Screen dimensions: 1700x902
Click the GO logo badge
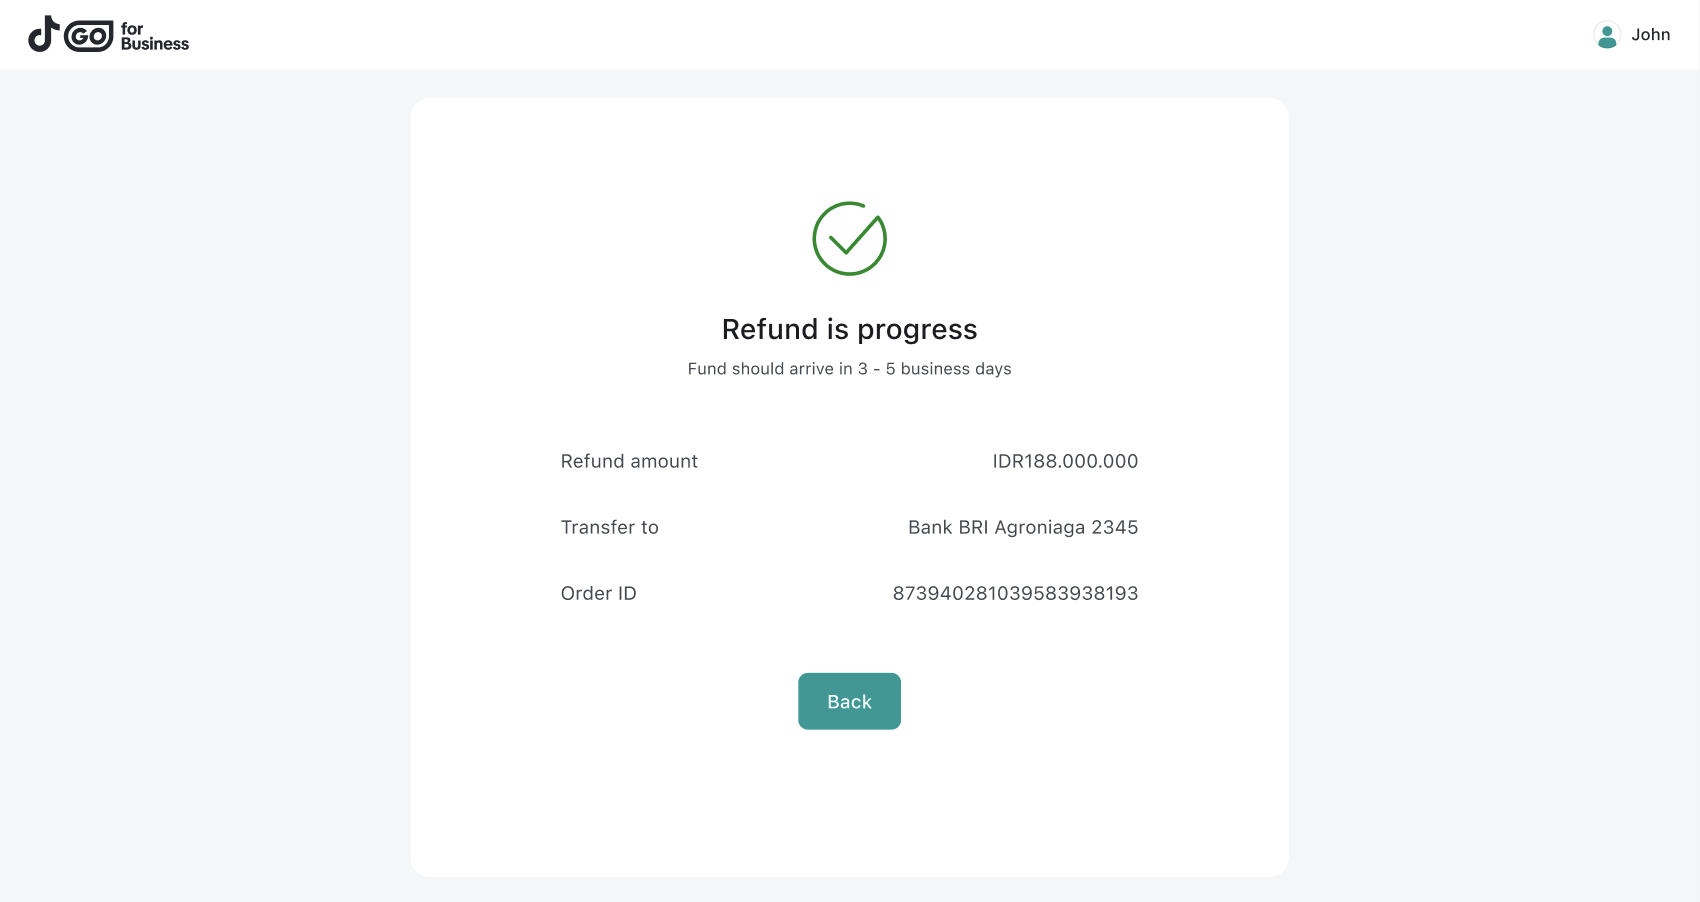[88, 37]
